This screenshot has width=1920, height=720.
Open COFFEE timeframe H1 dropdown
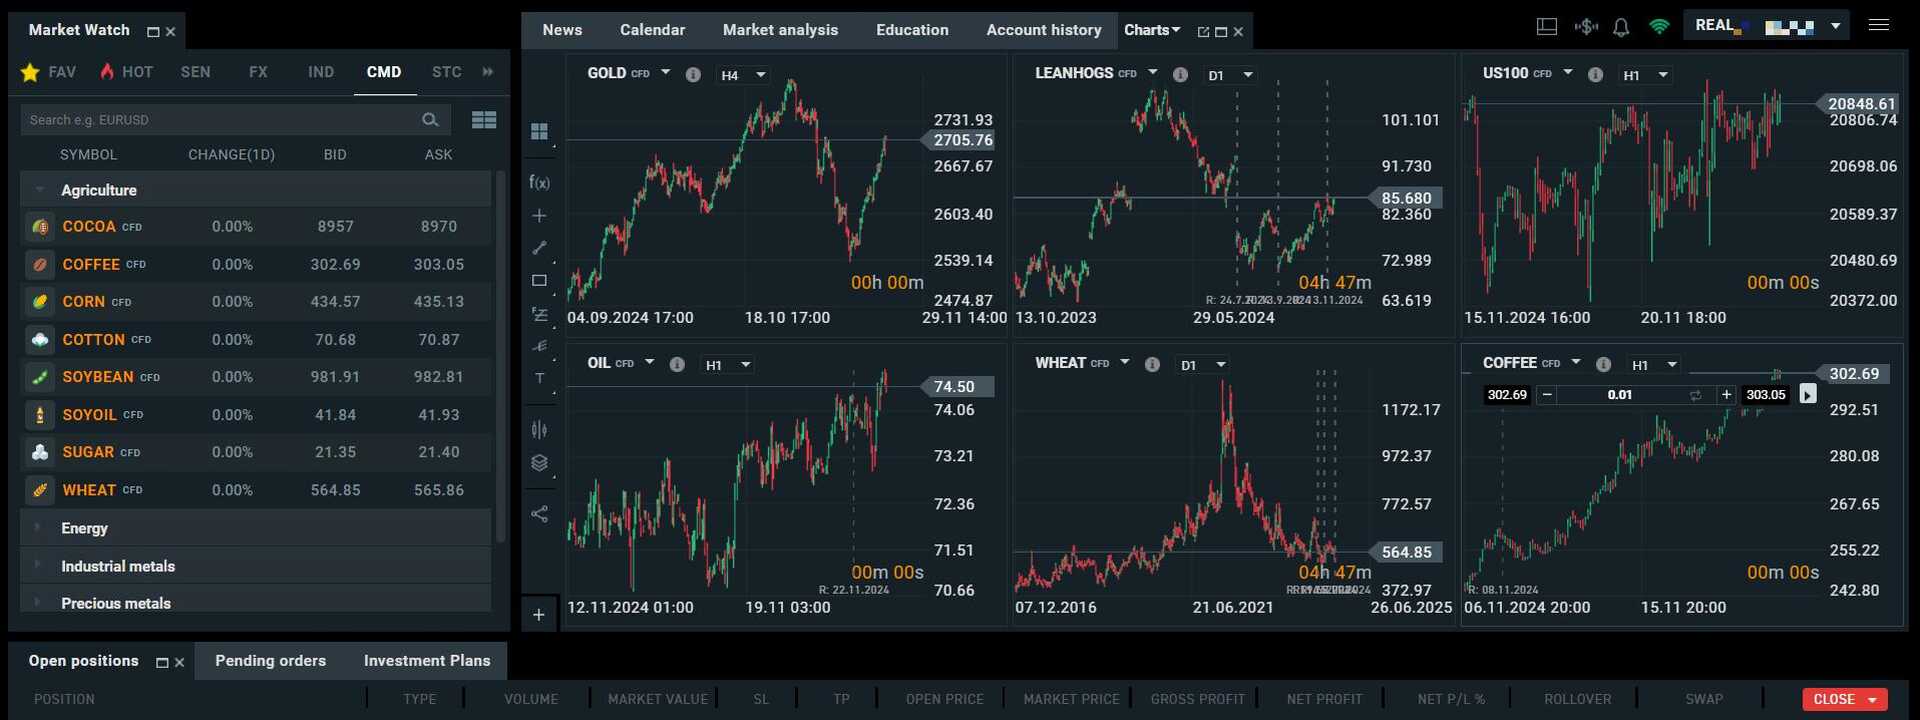tap(1654, 365)
